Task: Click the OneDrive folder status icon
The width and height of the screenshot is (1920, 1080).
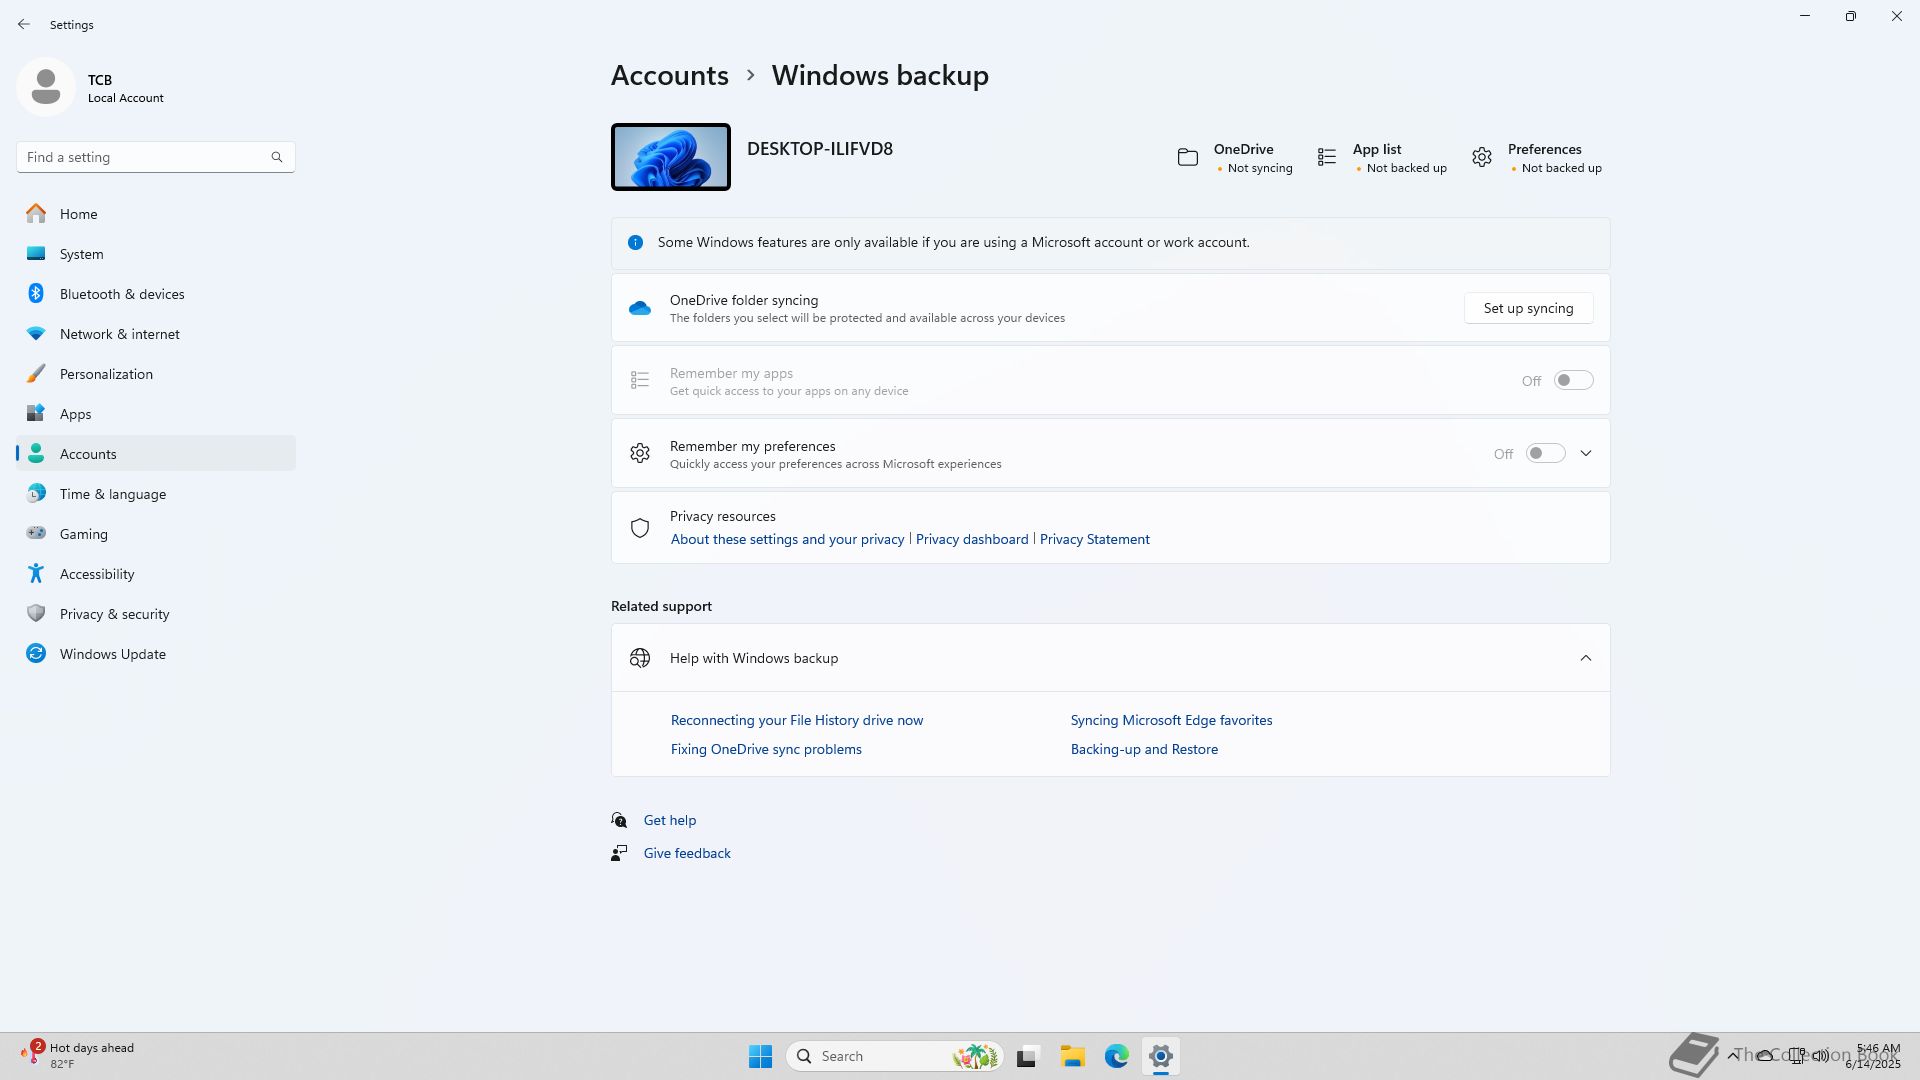Action: coord(1188,158)
